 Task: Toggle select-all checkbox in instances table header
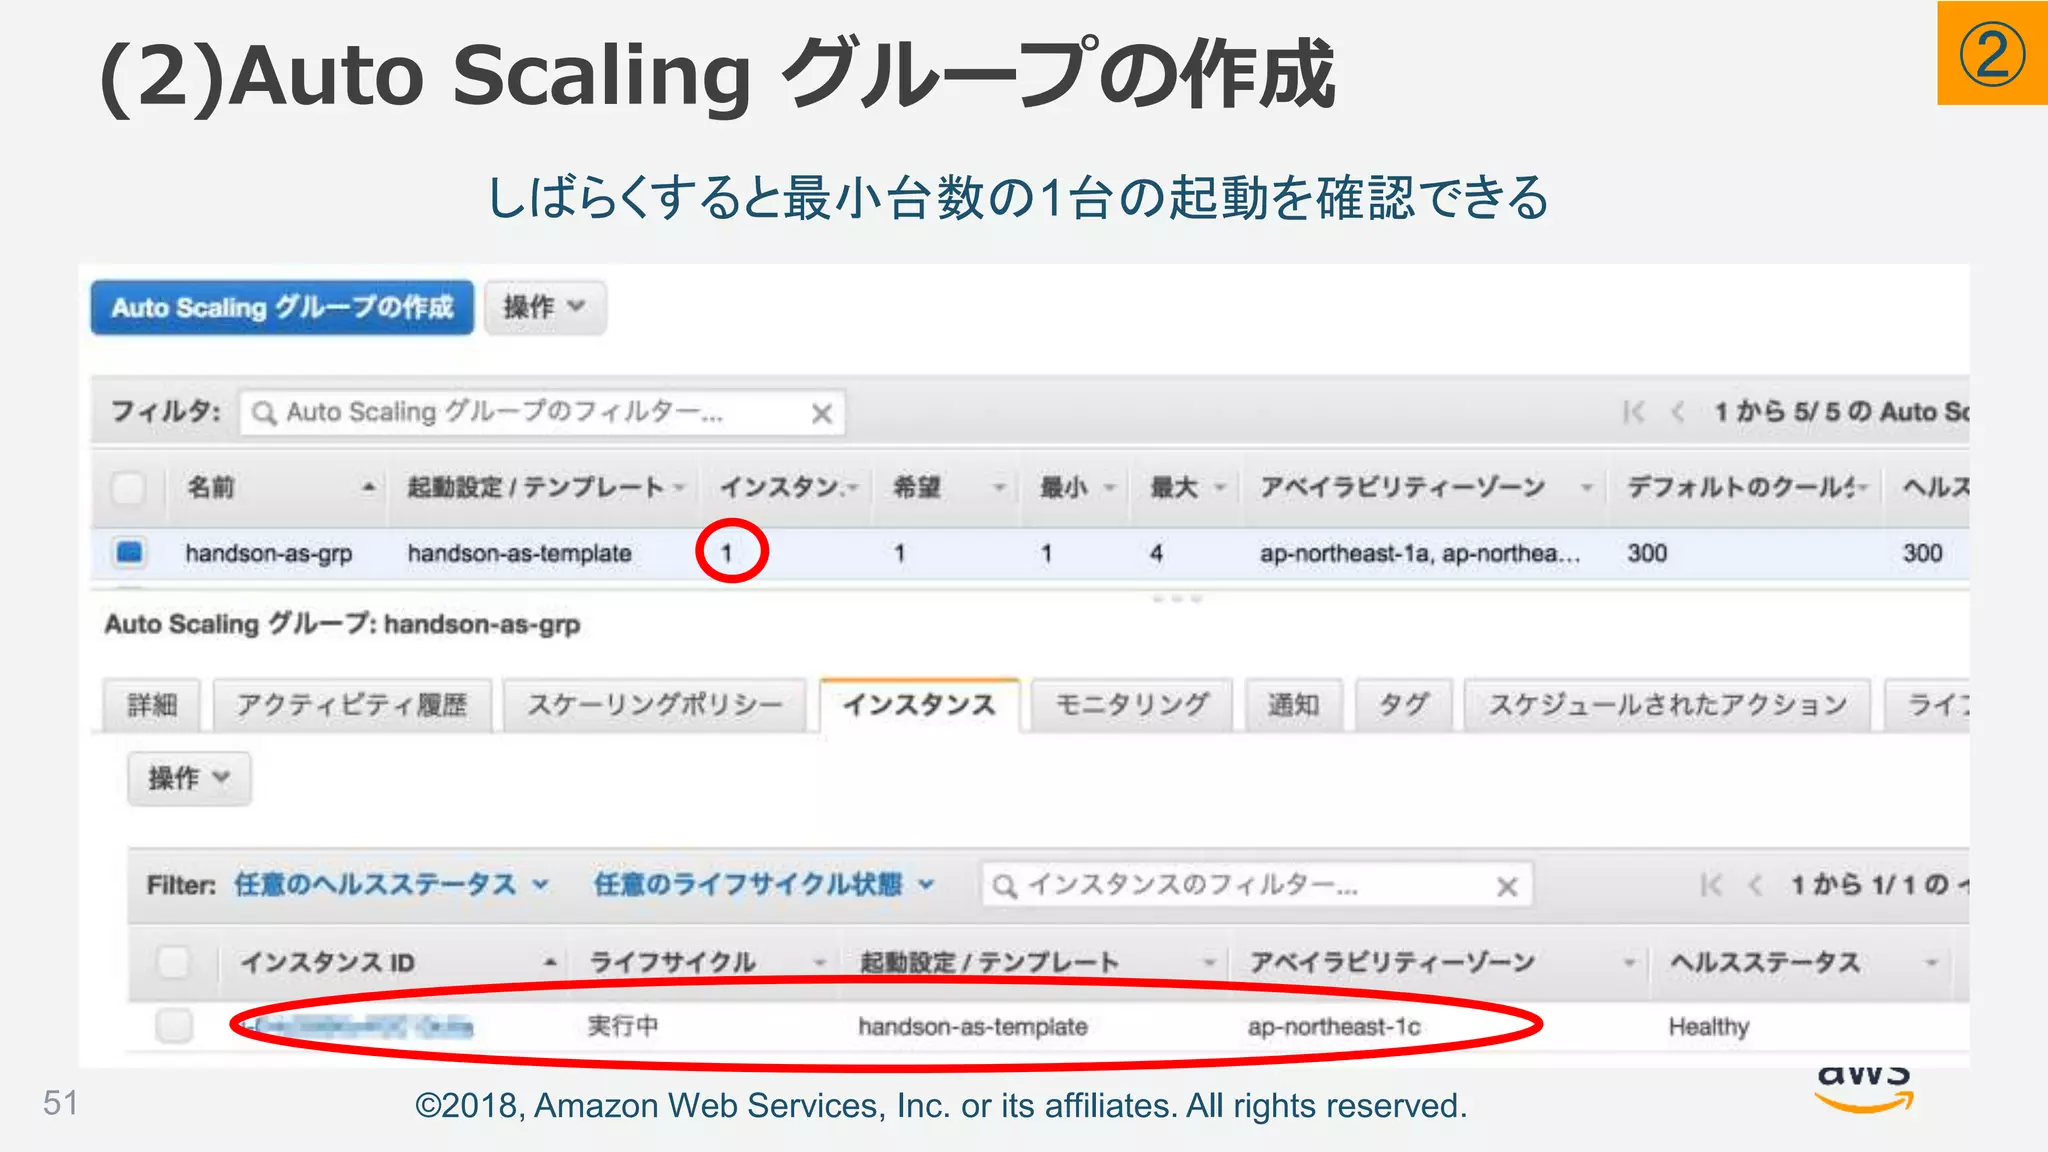point(173,962)
